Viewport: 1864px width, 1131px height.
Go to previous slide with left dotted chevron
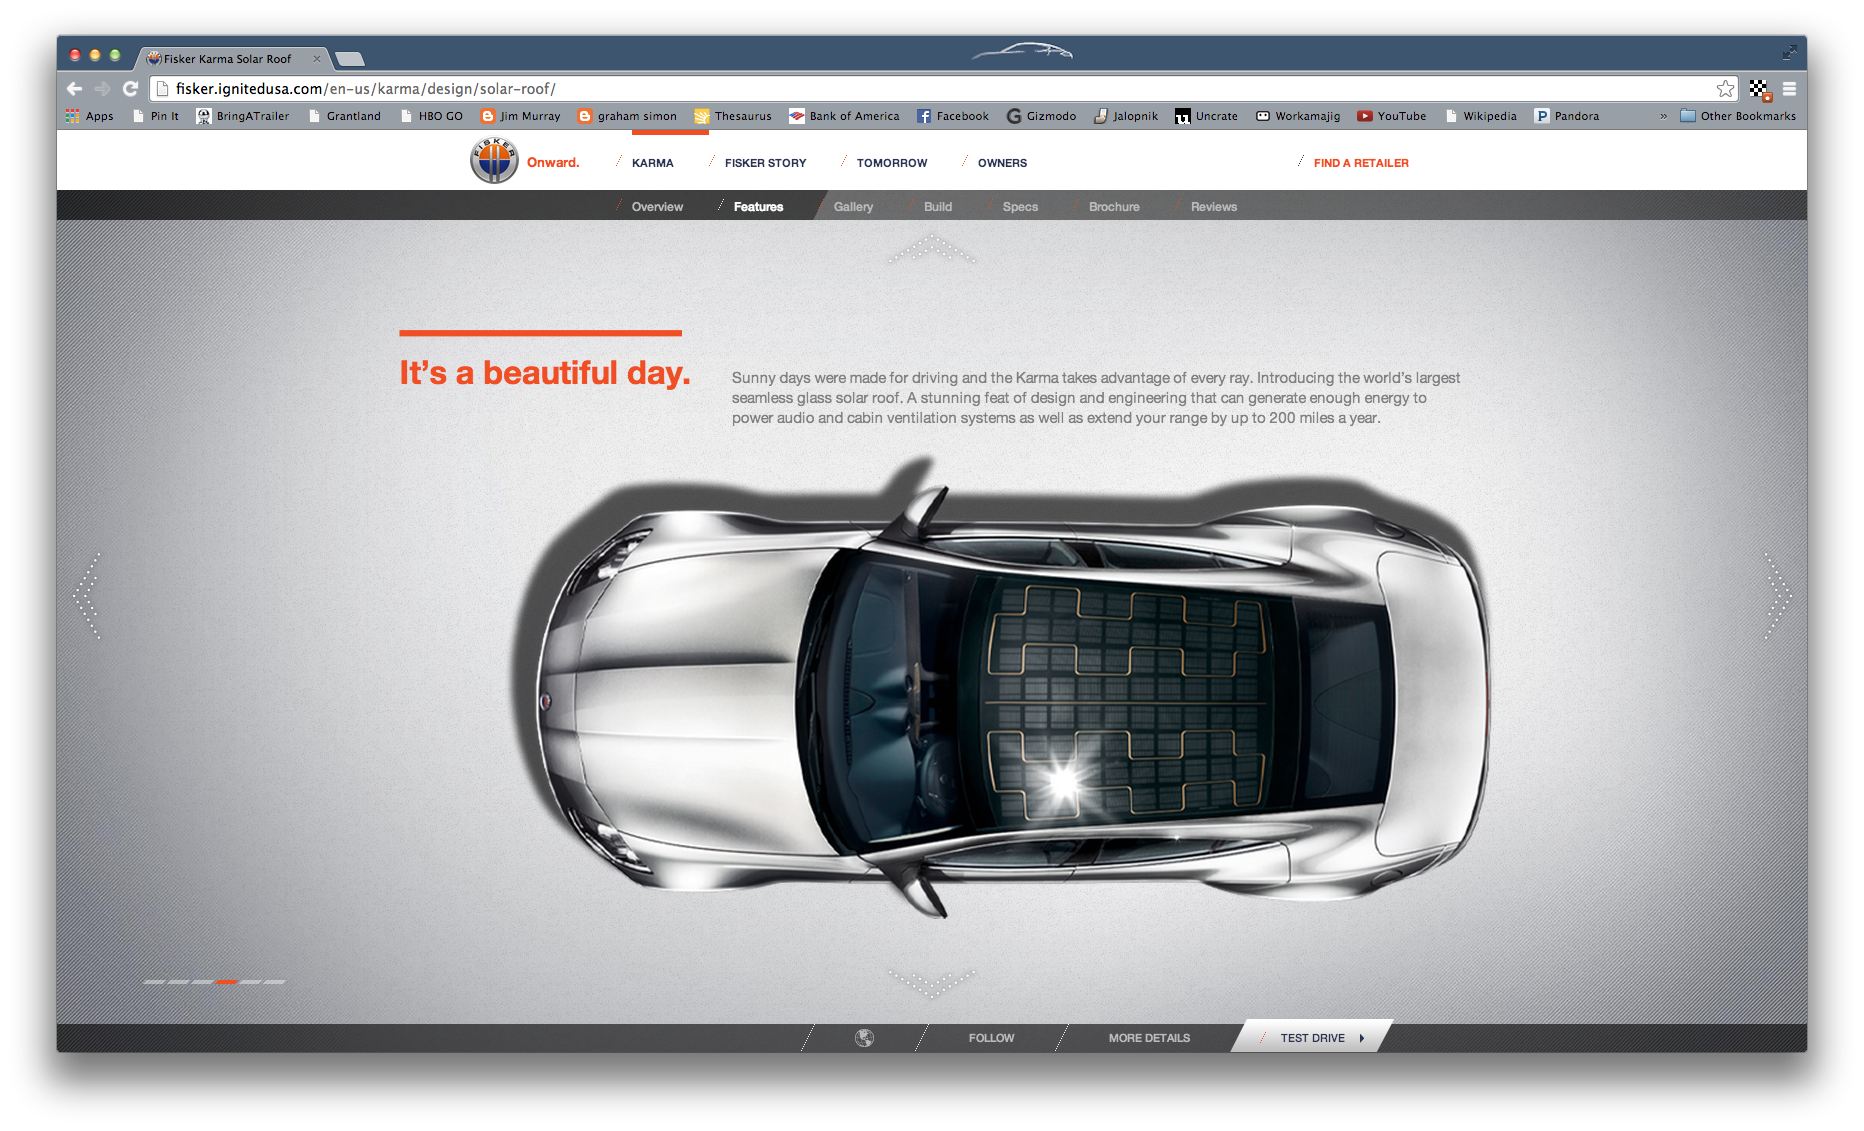click(x=87, y=595)
